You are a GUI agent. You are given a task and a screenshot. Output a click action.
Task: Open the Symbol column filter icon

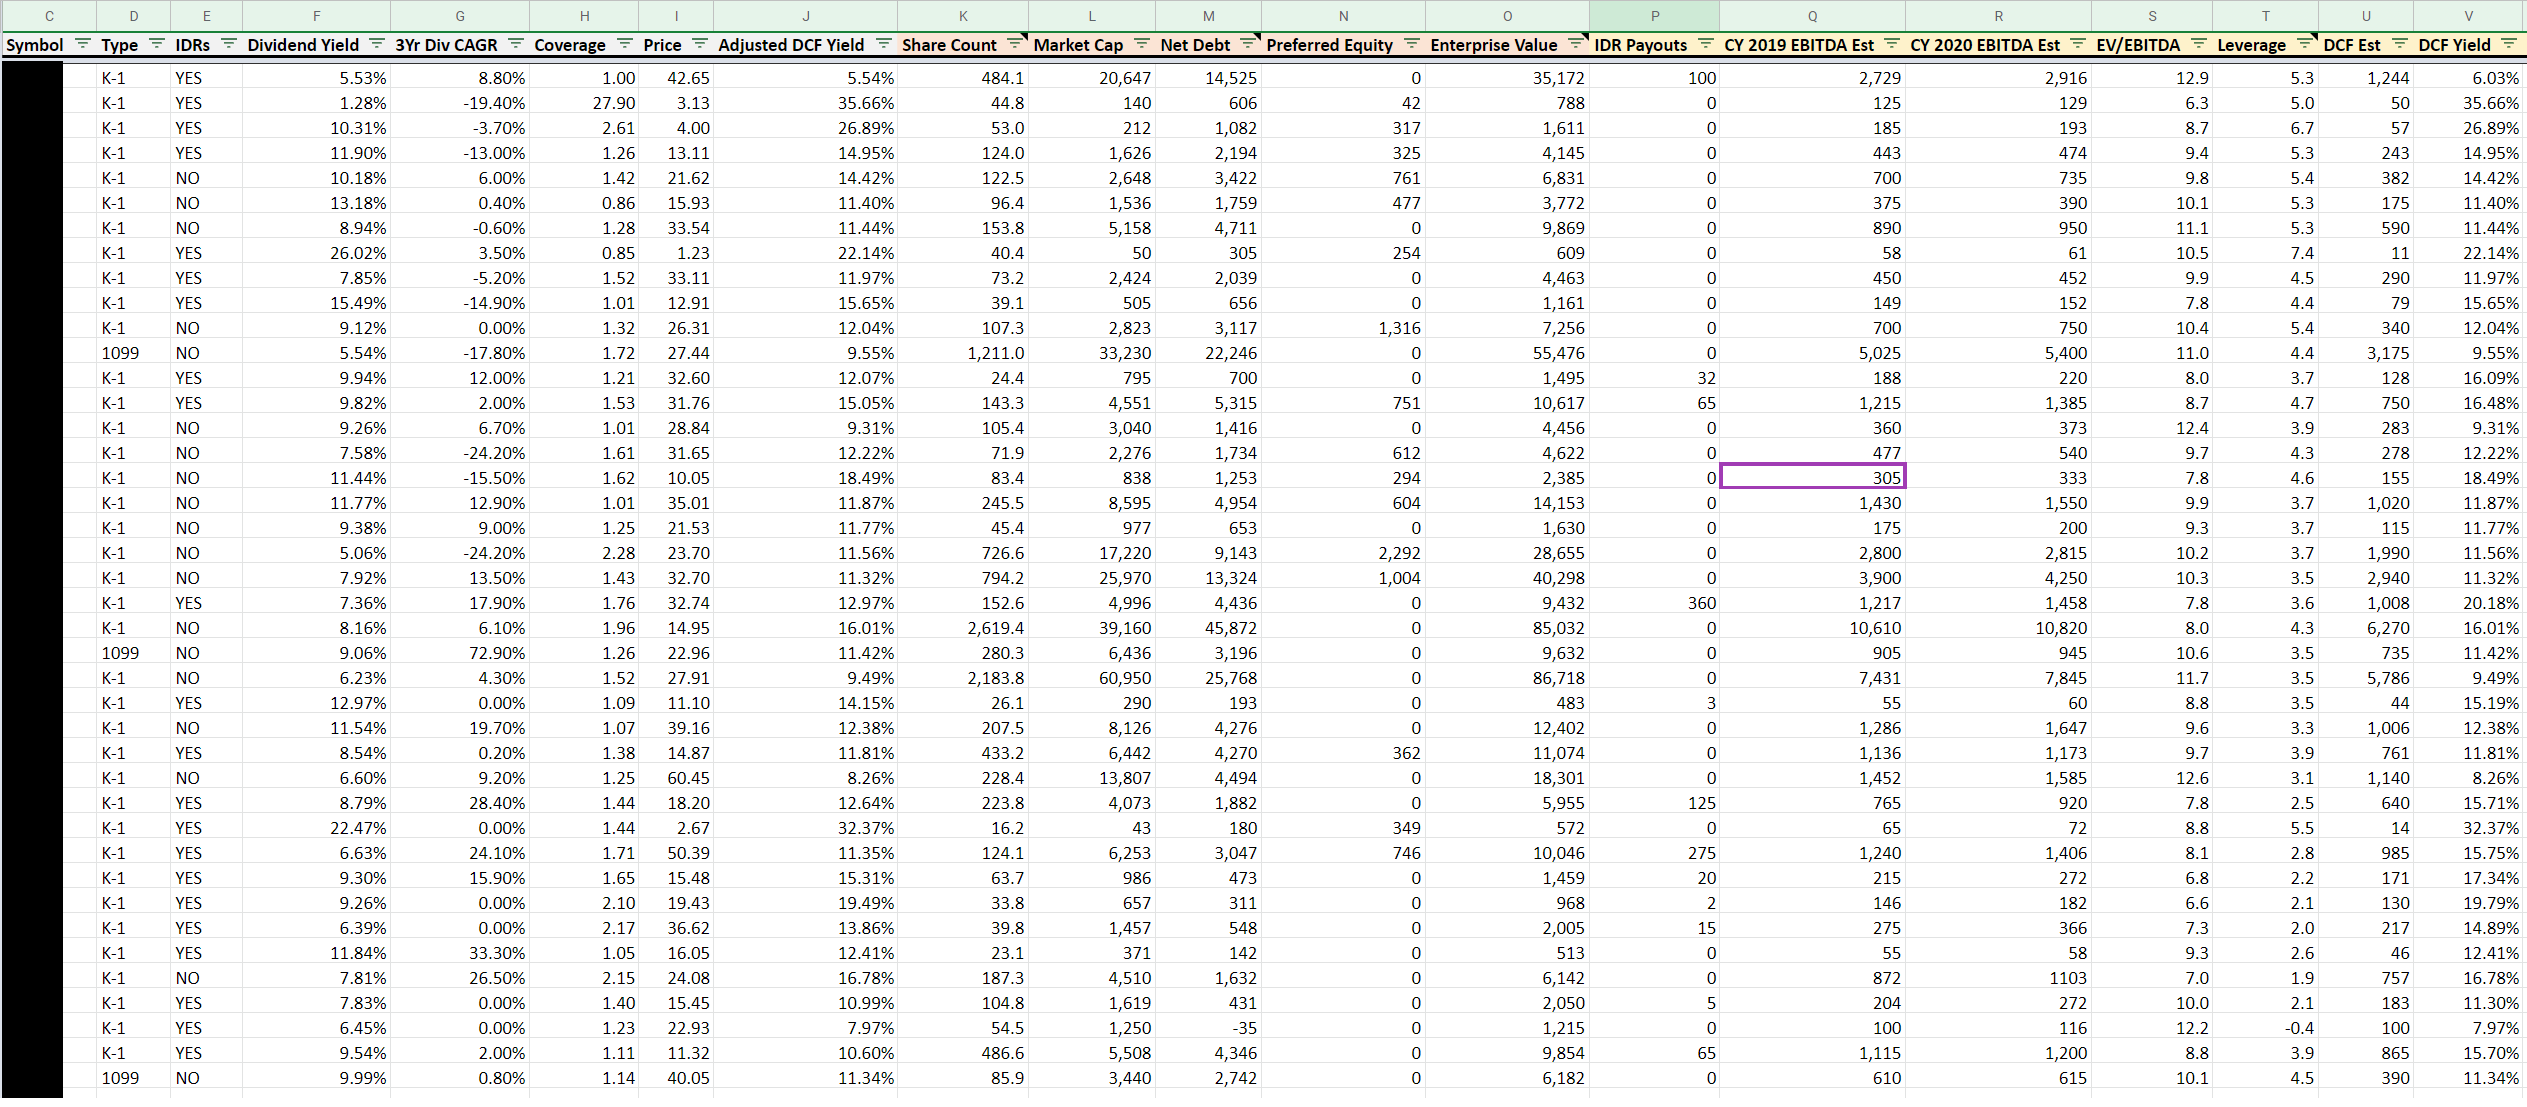point(83,44)
